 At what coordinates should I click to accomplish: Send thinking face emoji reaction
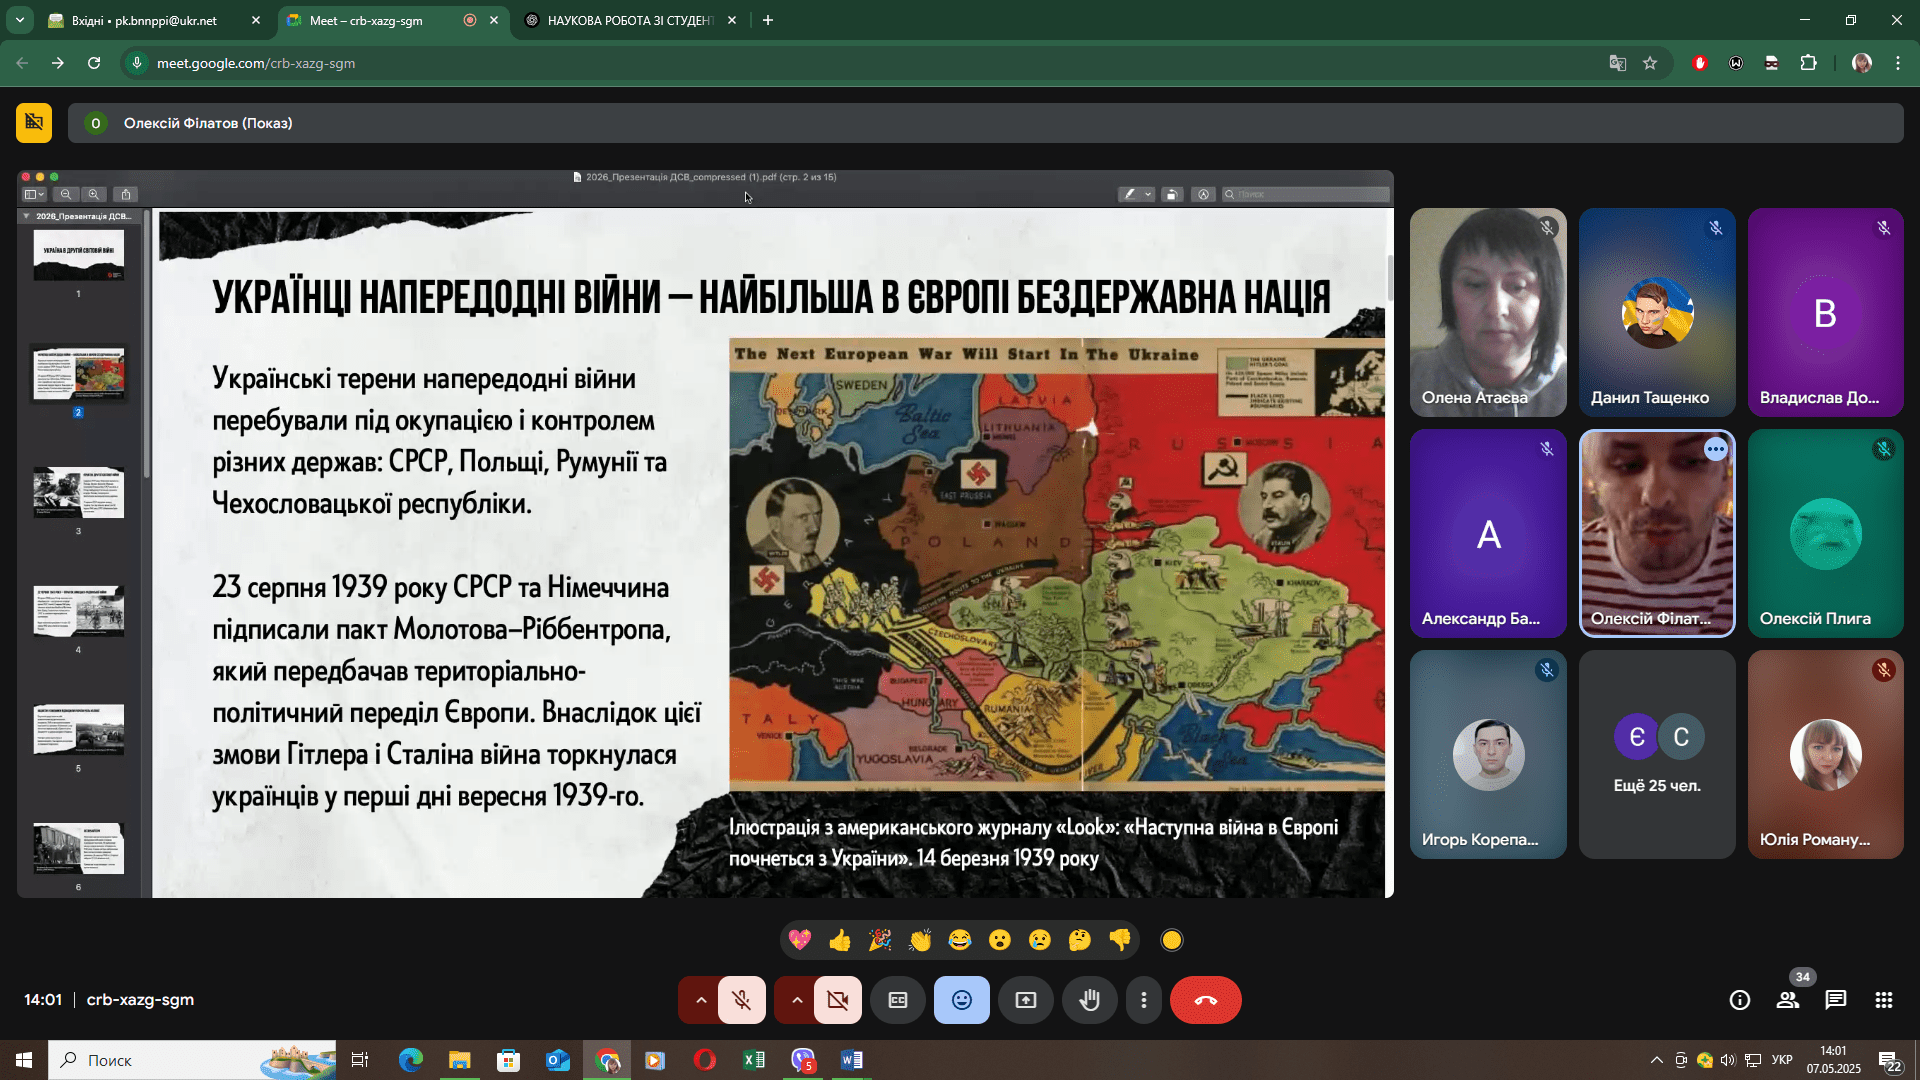1080,940
